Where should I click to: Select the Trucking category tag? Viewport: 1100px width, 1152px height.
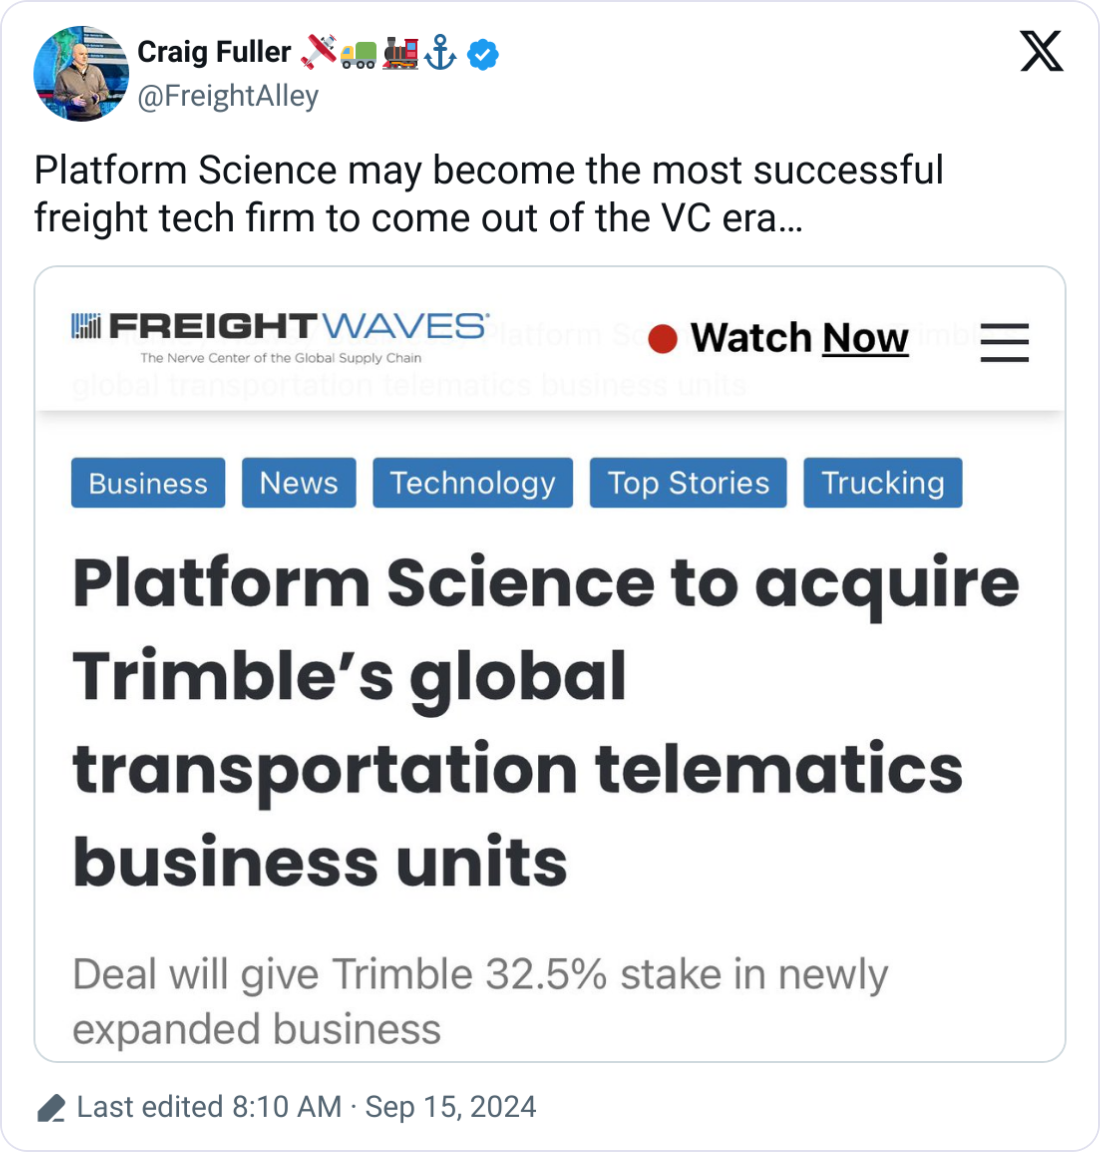[x=882, y=483]
